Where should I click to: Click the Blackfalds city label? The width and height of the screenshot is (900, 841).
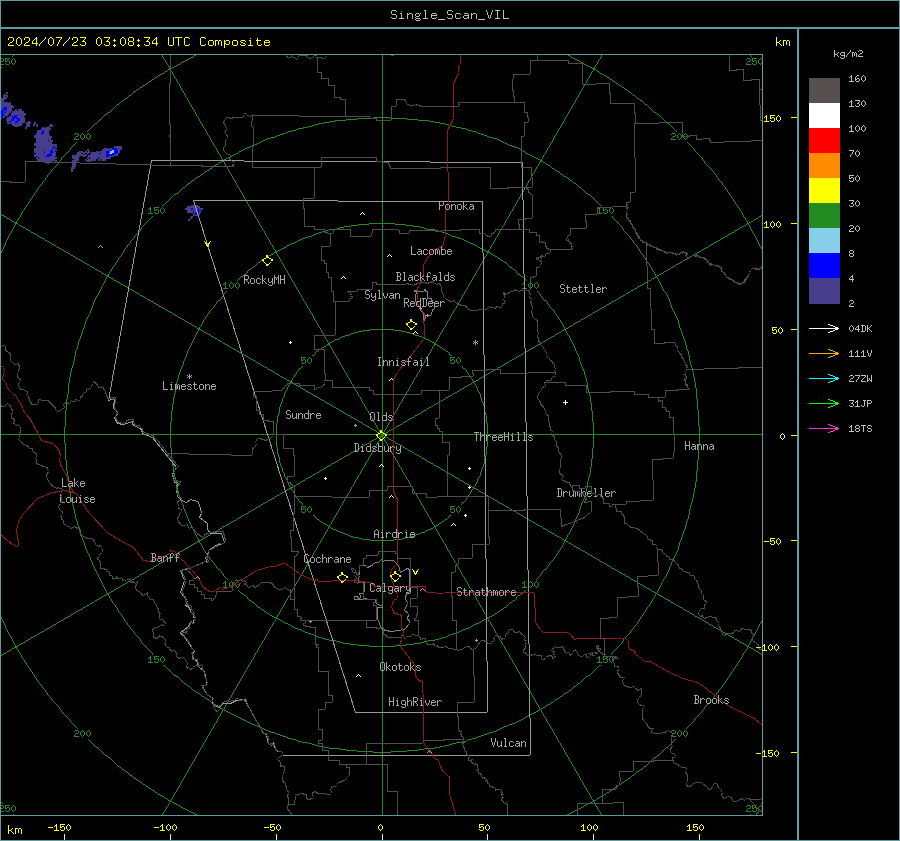coord(425,277)
